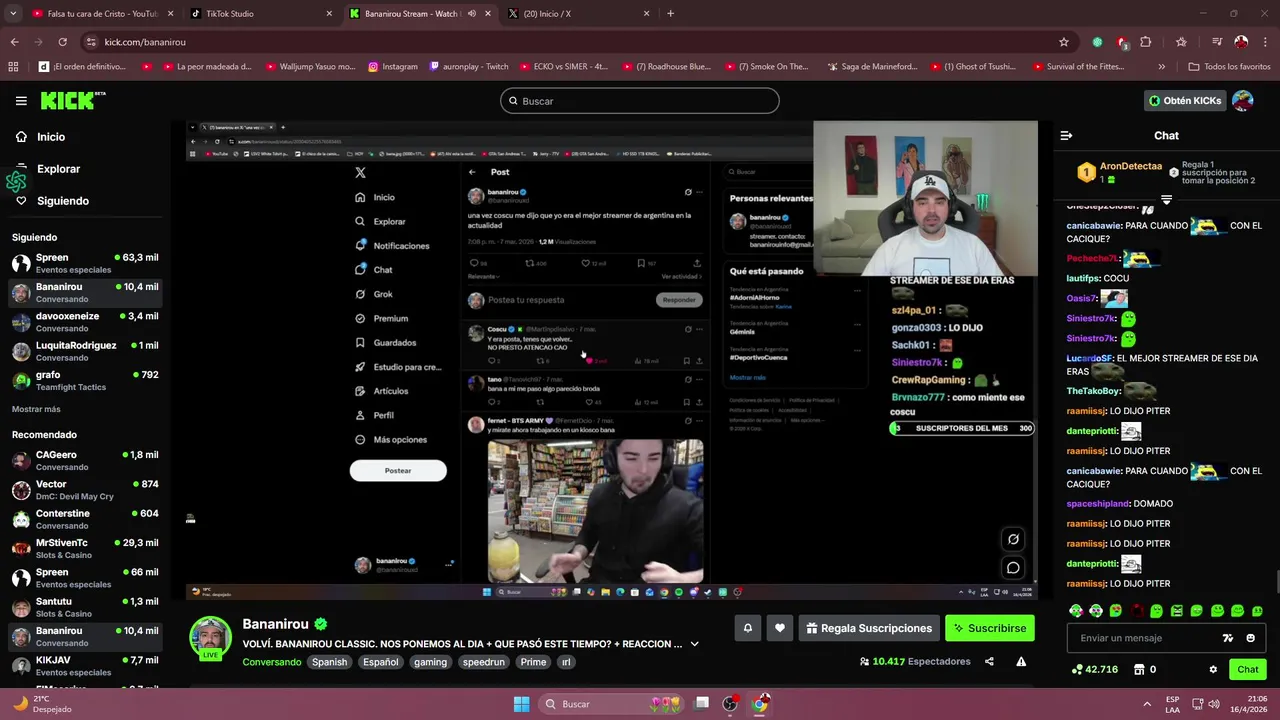The height and width of the screenshot is (720, 1280).
Task: Click the chat bubble icon on player
Action: [x=1013, y=568]
